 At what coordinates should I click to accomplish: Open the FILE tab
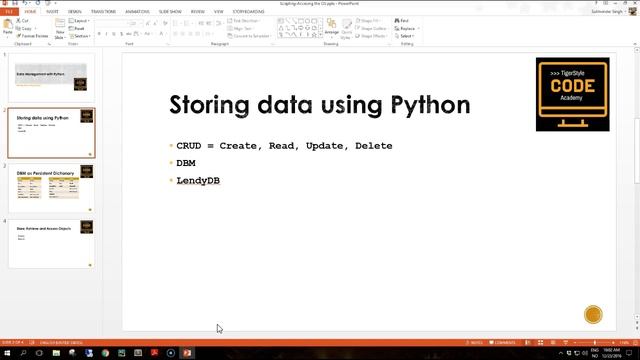pyautogui.click(x=9, y=11)
